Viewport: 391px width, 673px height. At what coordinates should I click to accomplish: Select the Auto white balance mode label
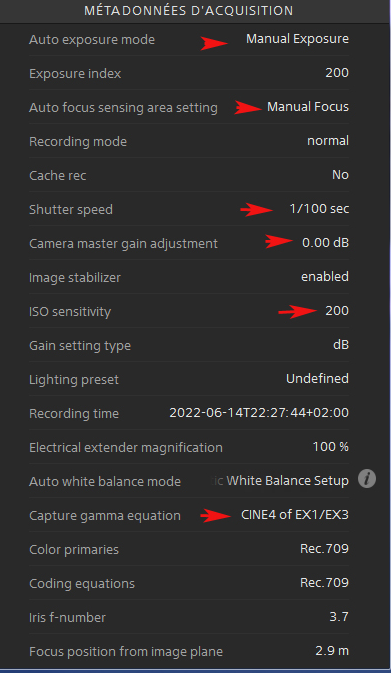click(x=105, y=482)
